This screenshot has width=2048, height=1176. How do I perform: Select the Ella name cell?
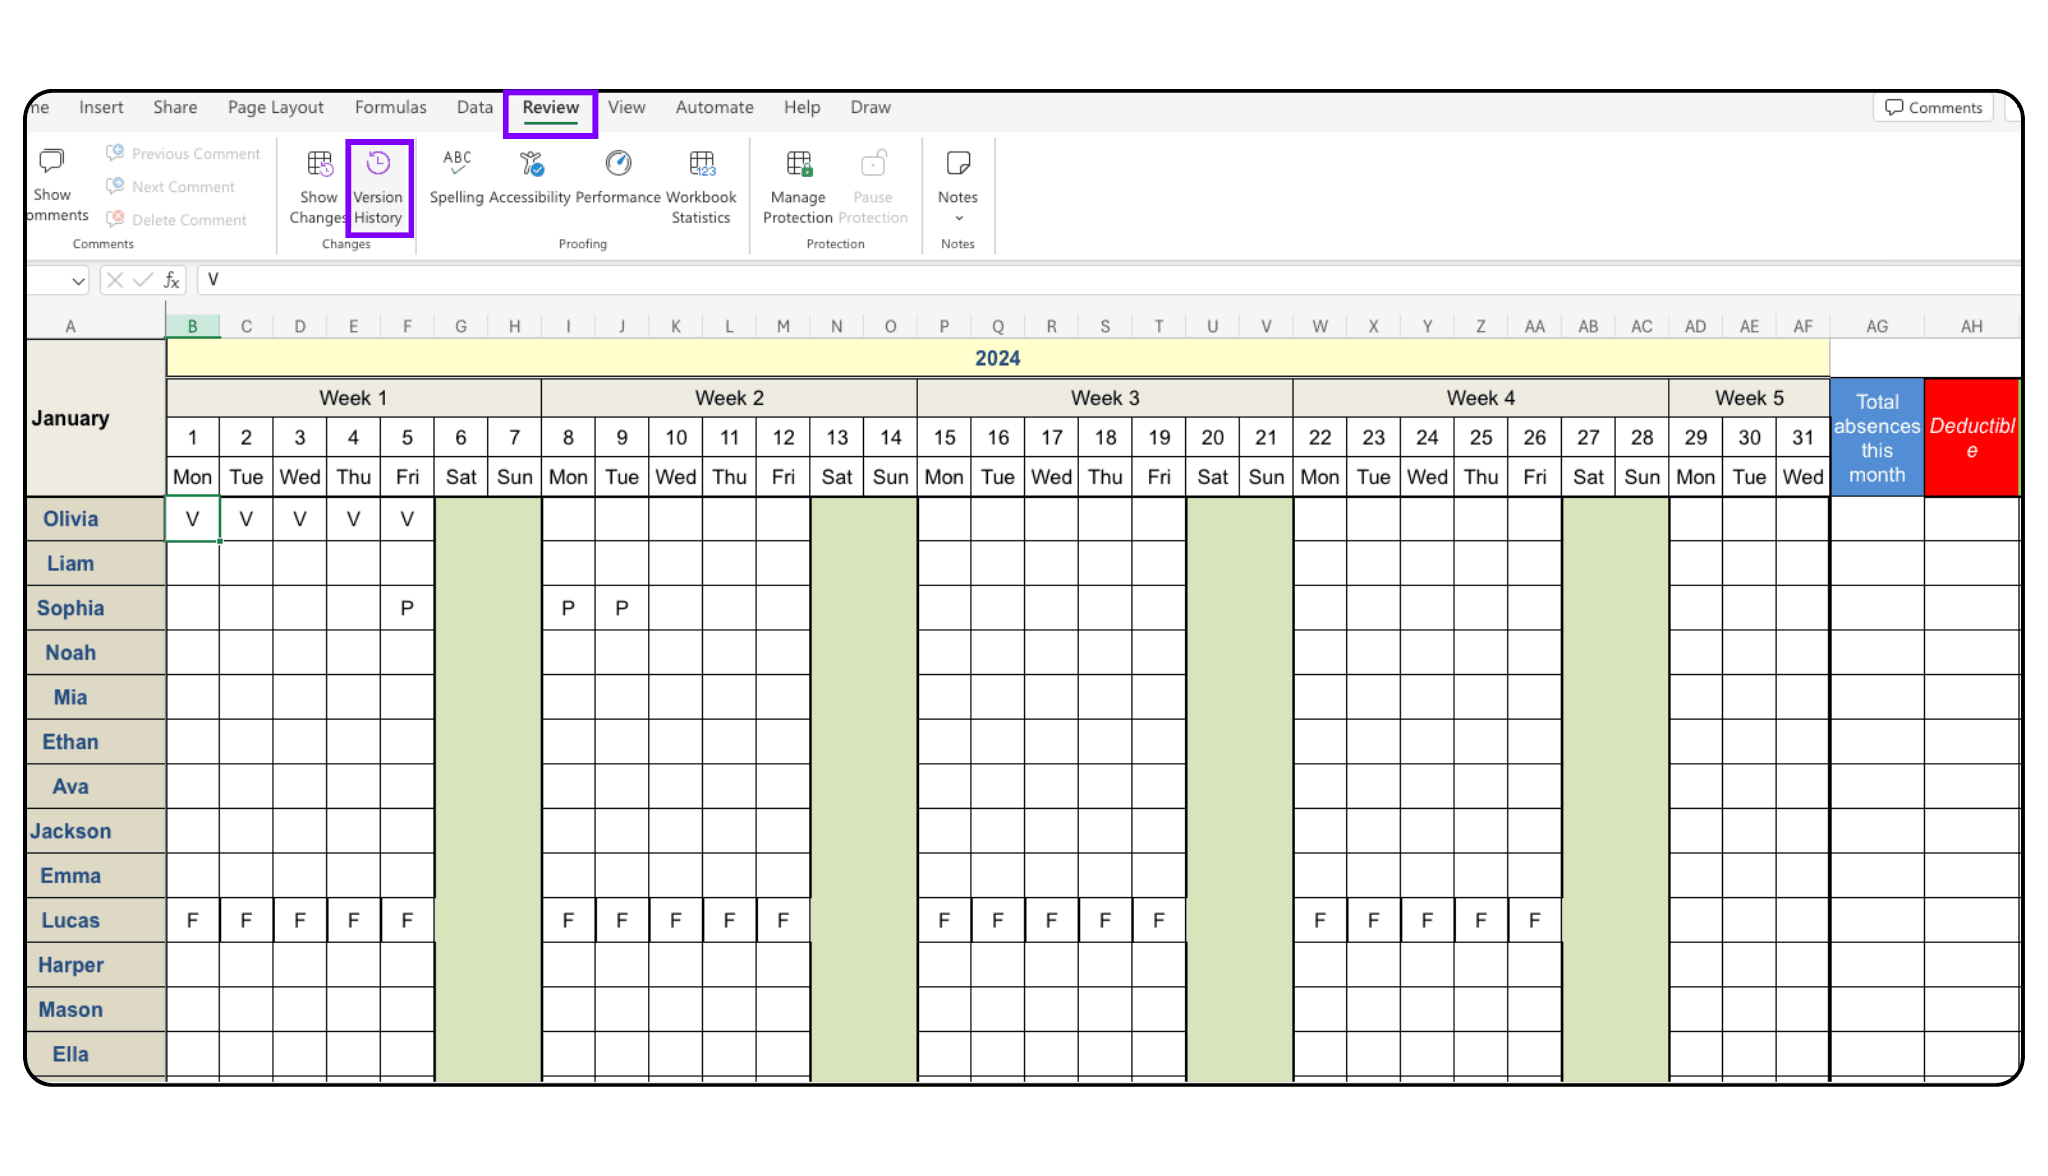(x=96, y=1054)
